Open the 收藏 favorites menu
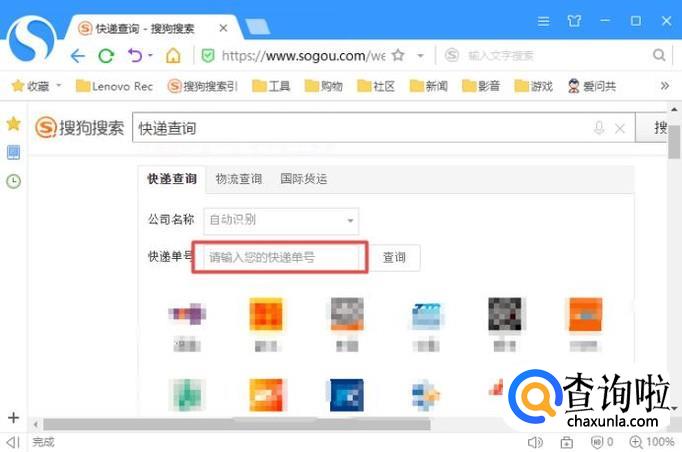This screenshot has height=452, width=682. [x=36, y=86]
